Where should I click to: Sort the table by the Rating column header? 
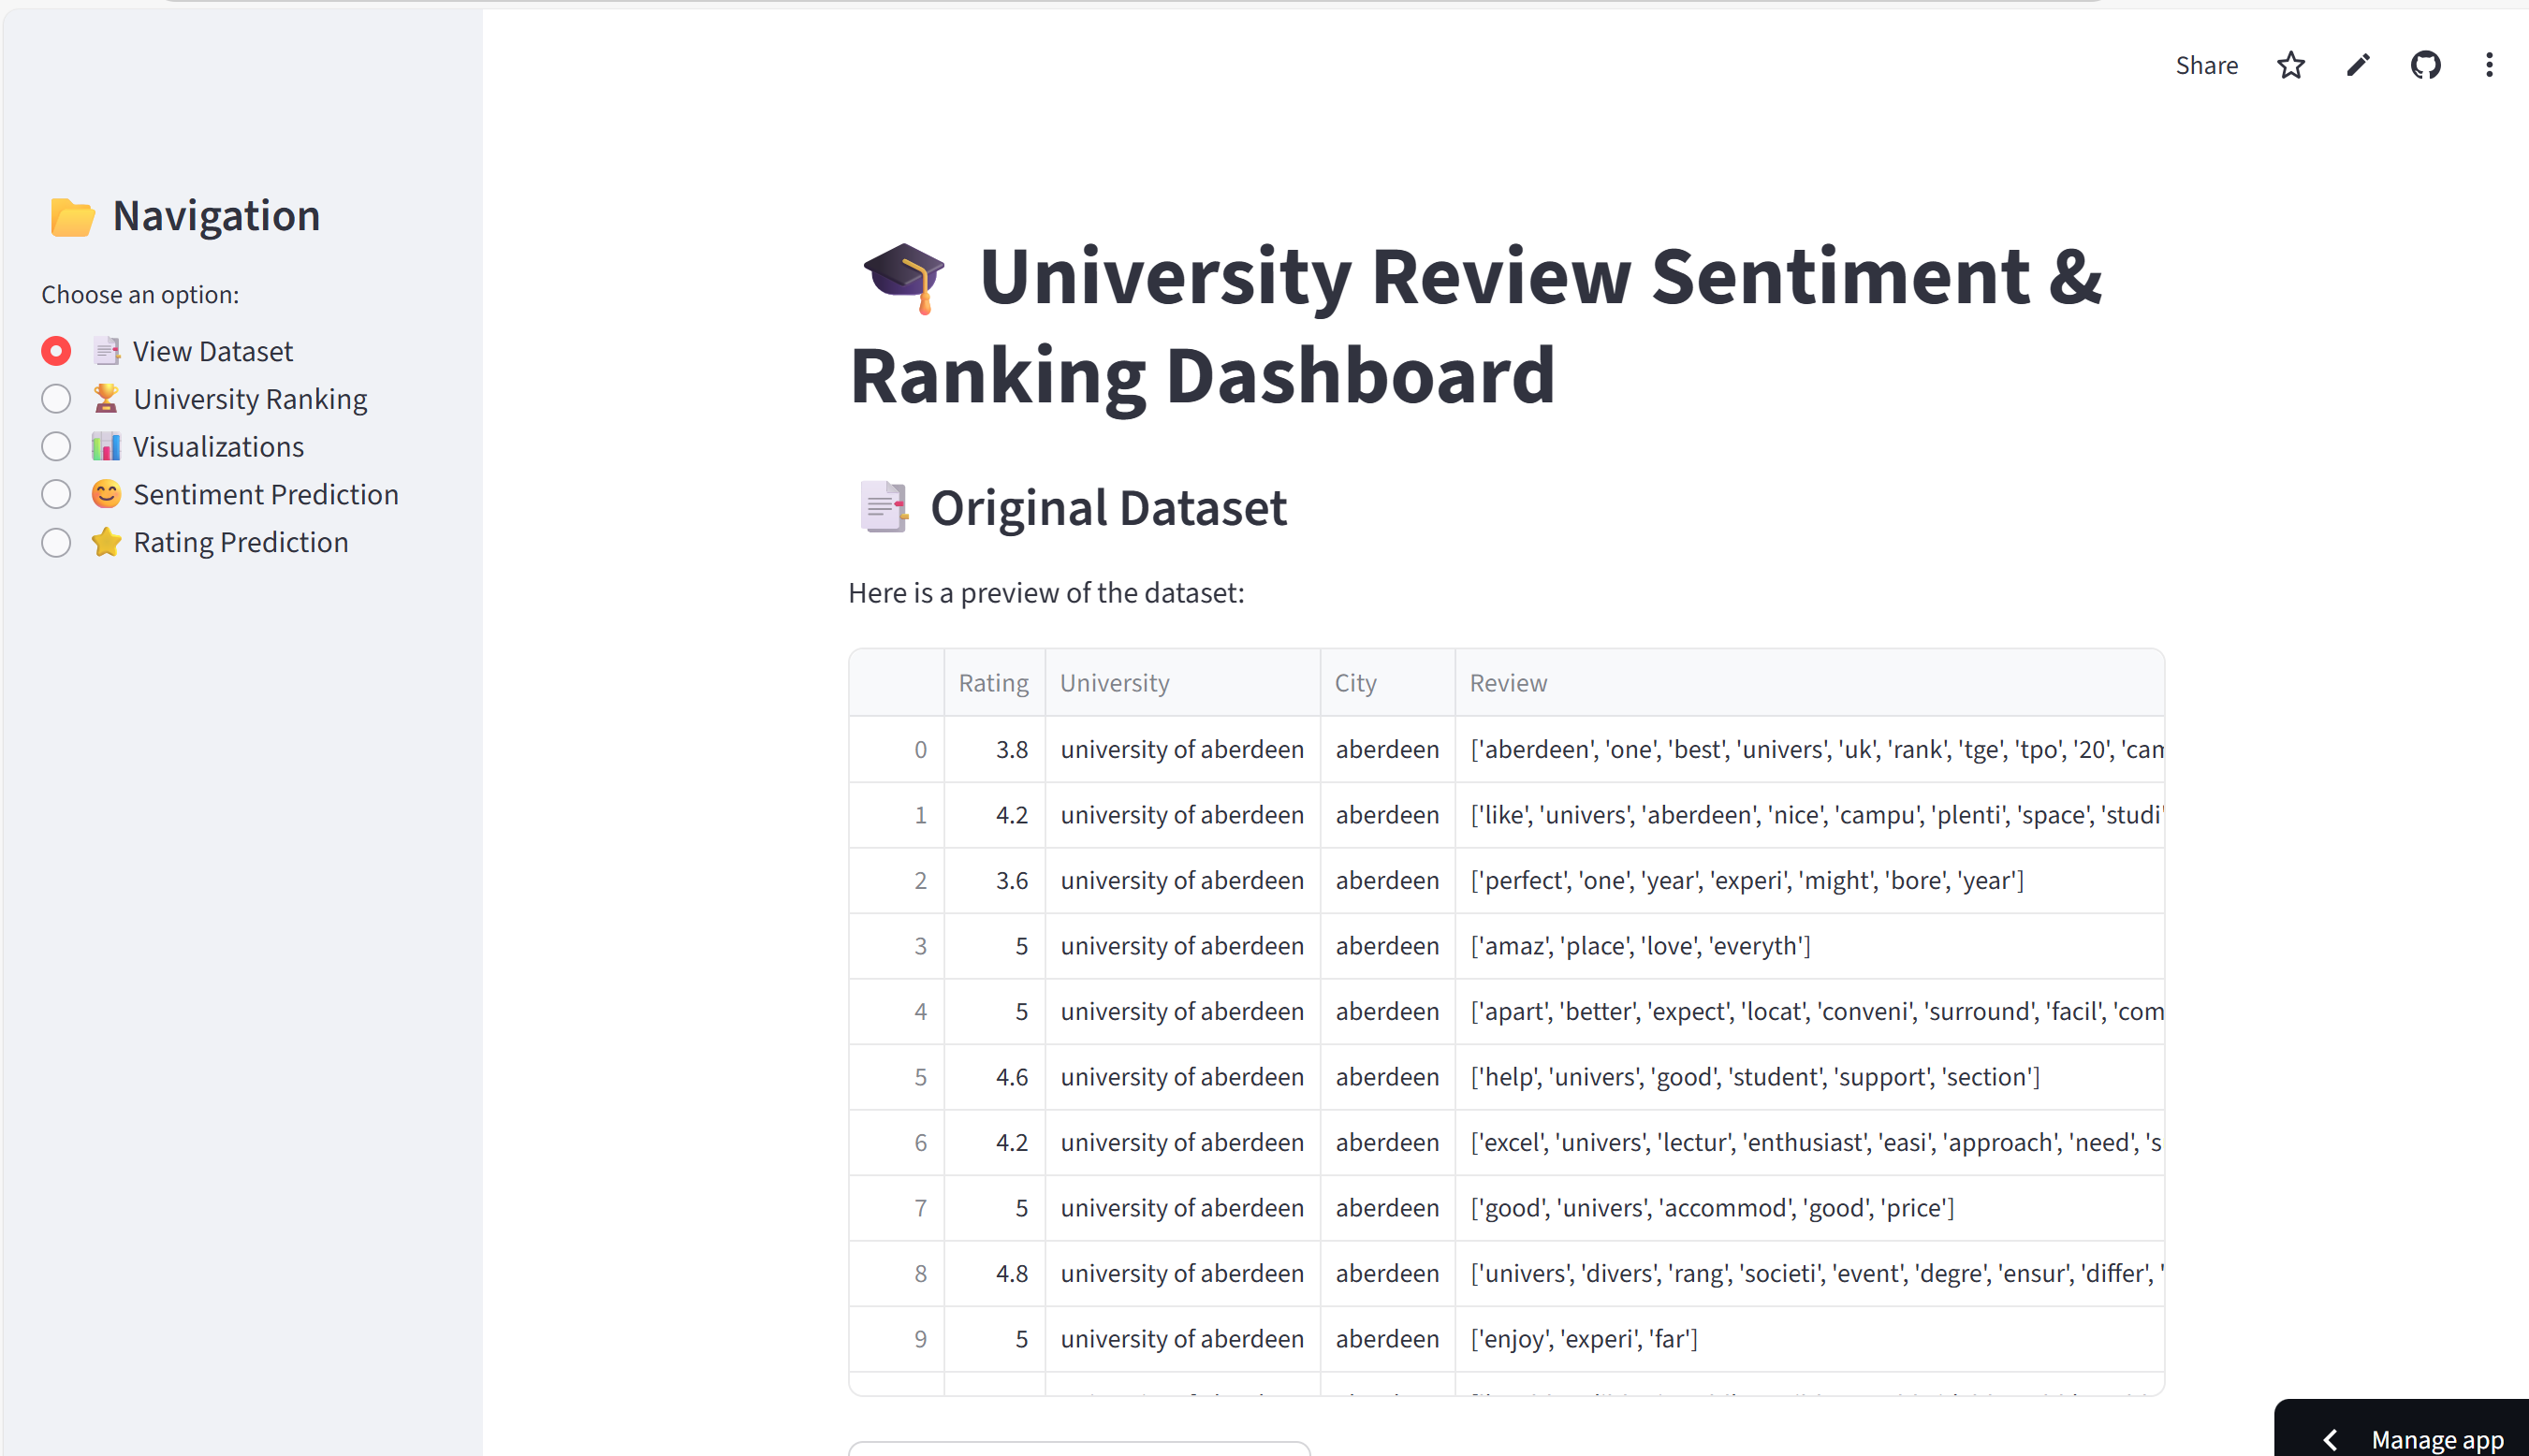click(x=993, y=682)
